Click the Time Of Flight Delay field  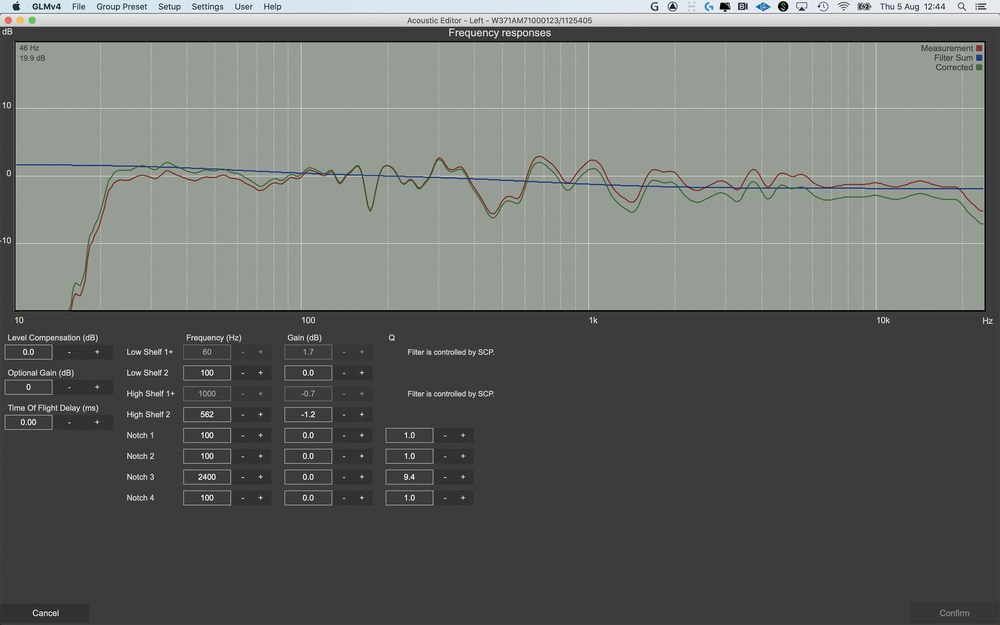(29, 422)
